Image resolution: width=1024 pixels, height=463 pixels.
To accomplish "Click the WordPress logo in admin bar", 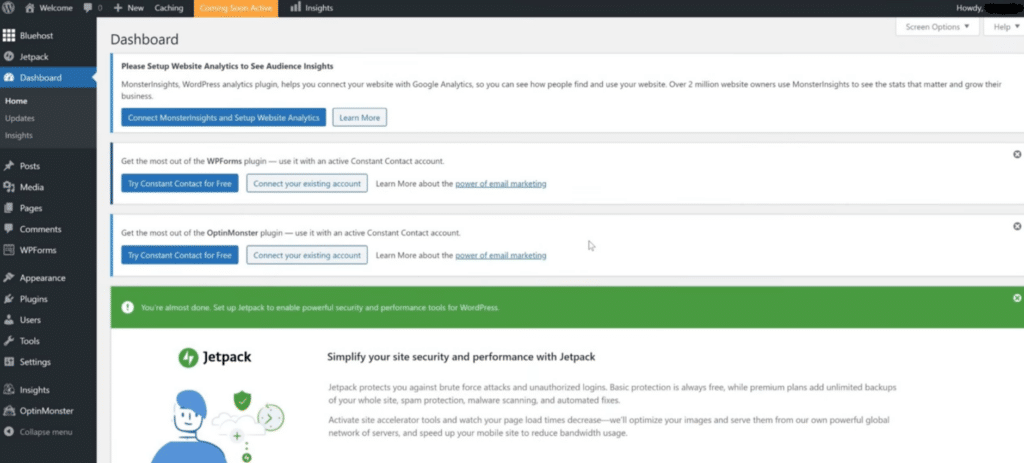I will [8, 8].
